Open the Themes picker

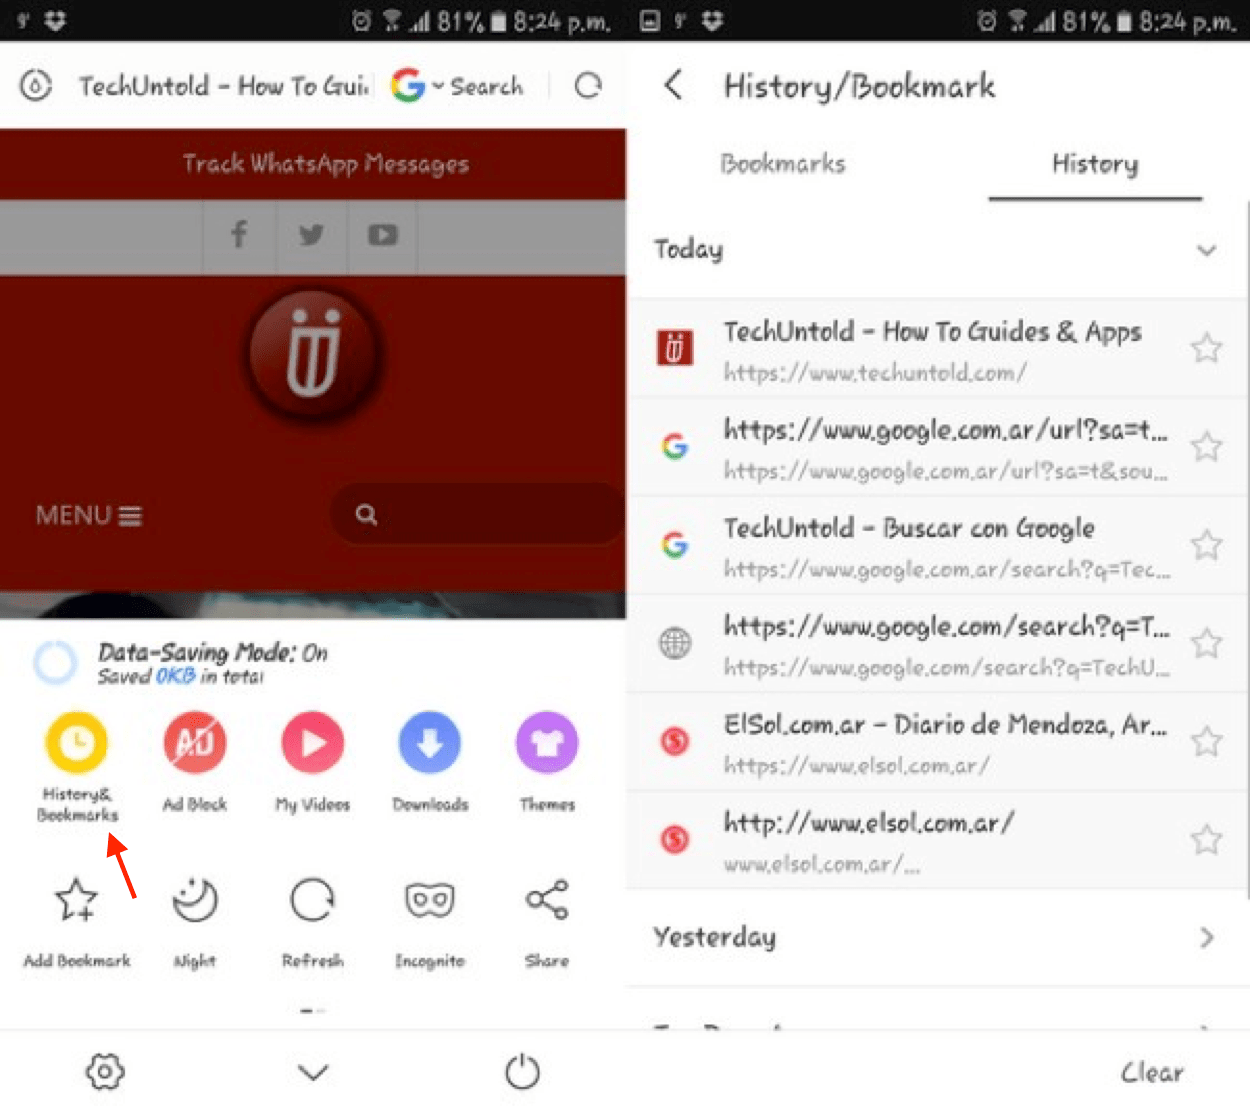tap(546, 742)
